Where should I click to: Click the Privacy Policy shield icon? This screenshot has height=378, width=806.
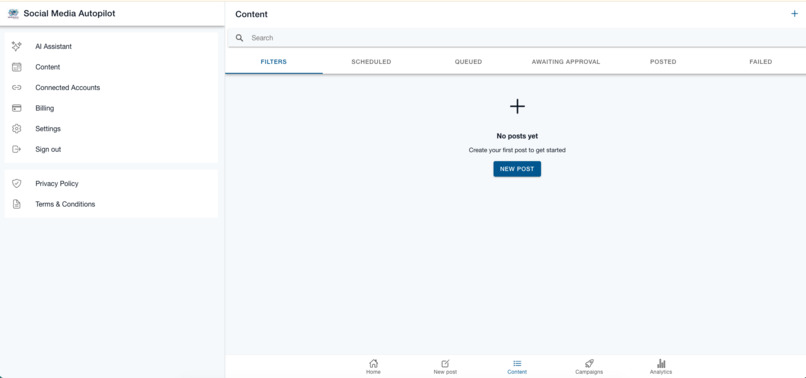pyautogui.click(x=16, y=184)
